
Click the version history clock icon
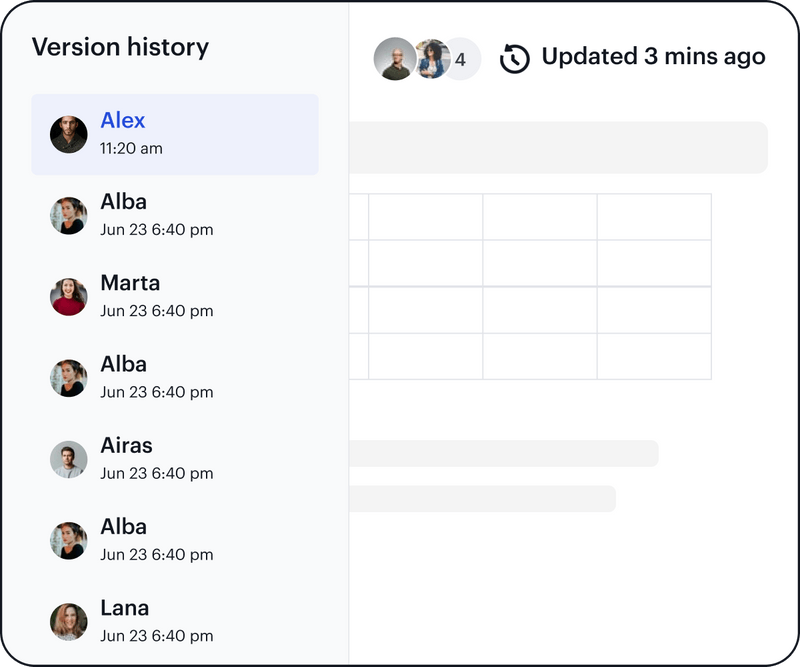coord(515,59)
